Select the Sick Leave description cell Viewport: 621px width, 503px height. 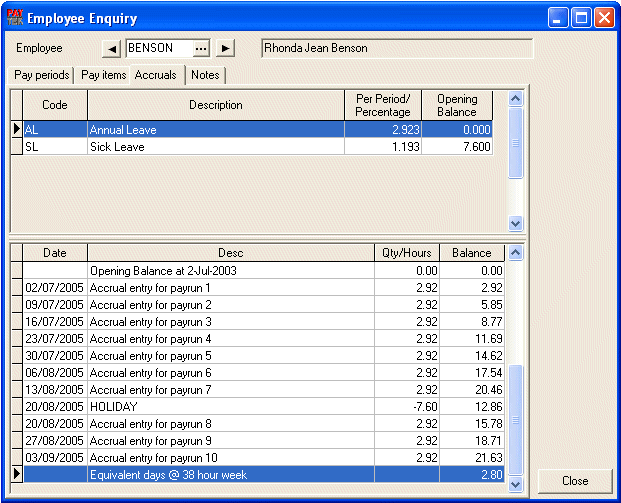(216, 147)
